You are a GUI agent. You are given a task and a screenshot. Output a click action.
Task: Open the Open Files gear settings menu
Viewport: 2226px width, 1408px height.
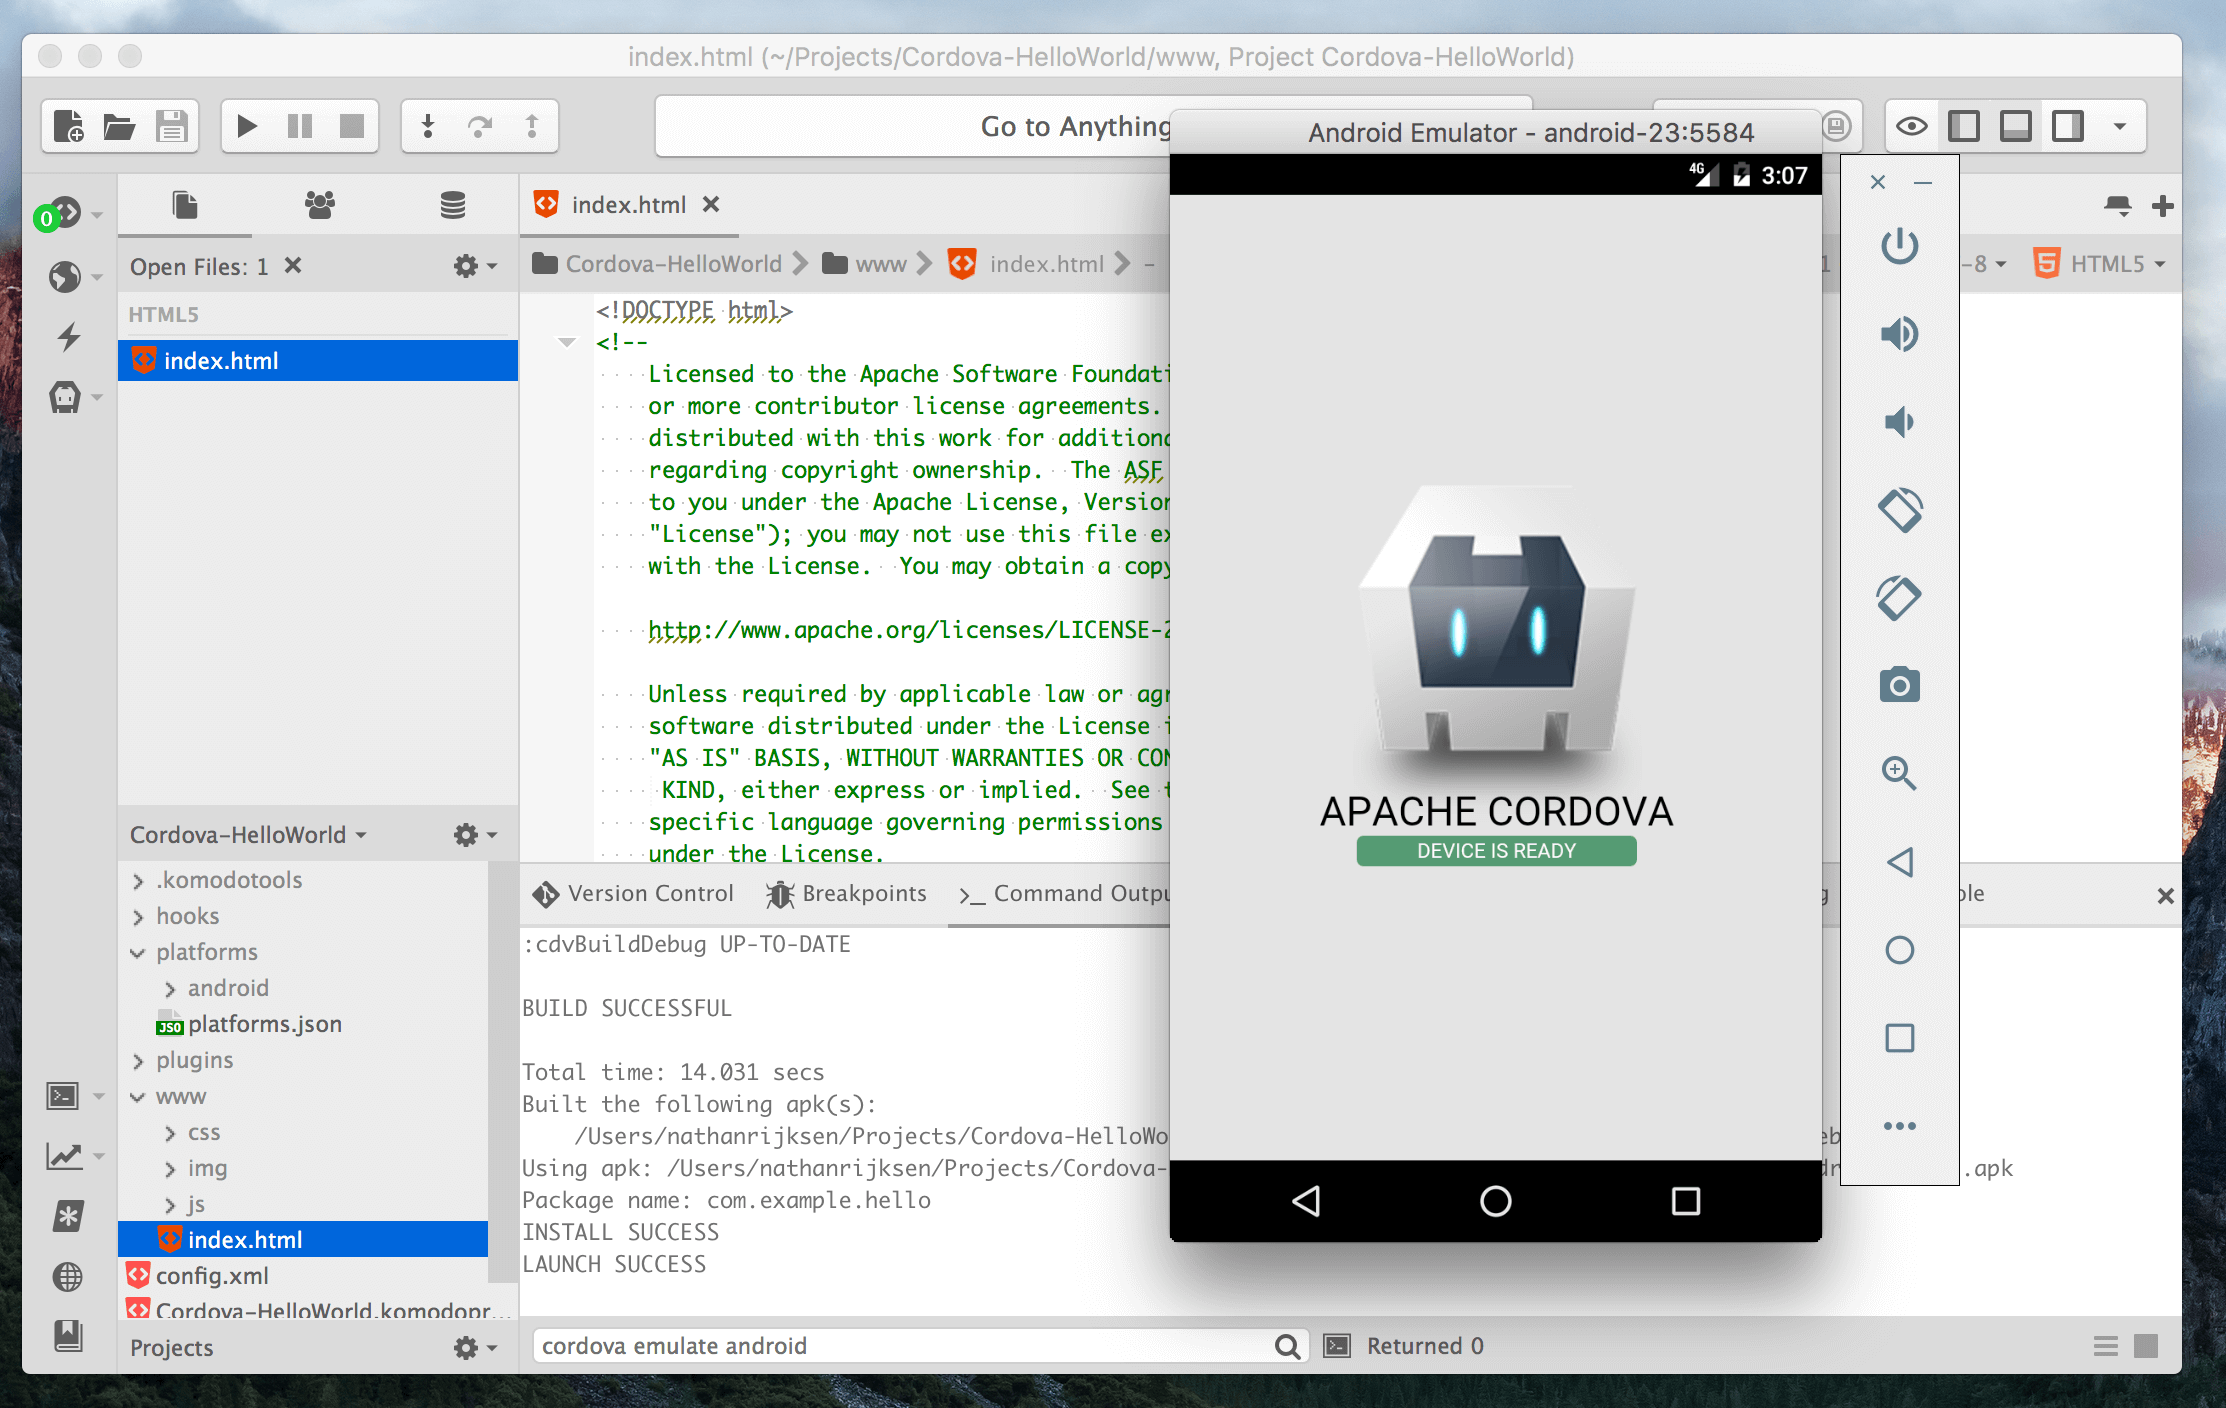(x=475, y=266)
